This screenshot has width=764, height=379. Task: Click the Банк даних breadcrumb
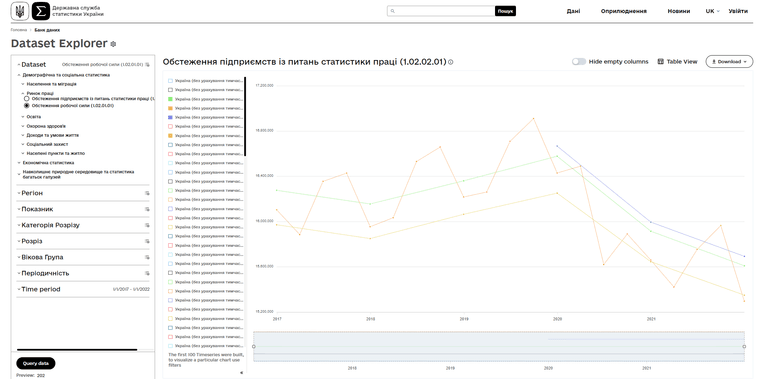(x=47, y=30)
